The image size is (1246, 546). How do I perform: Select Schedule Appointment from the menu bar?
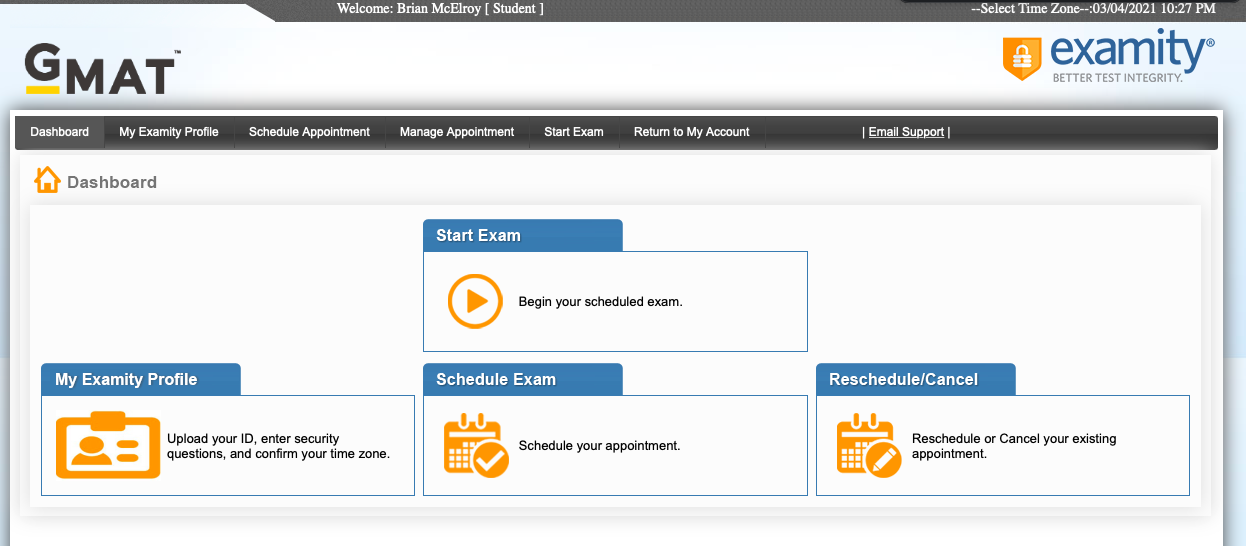[x=309, y=132]
